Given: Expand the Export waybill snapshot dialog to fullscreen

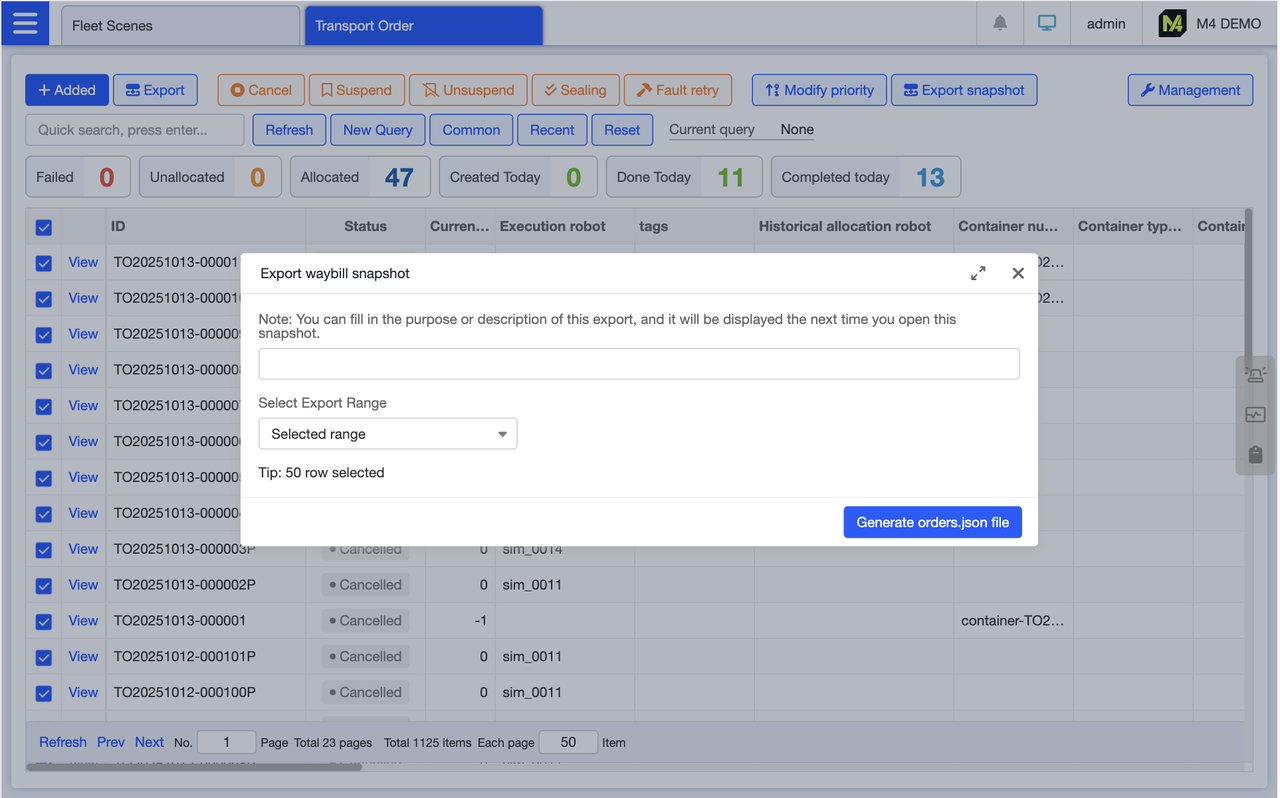Looking at the screenshot, I should click(978, 272).
